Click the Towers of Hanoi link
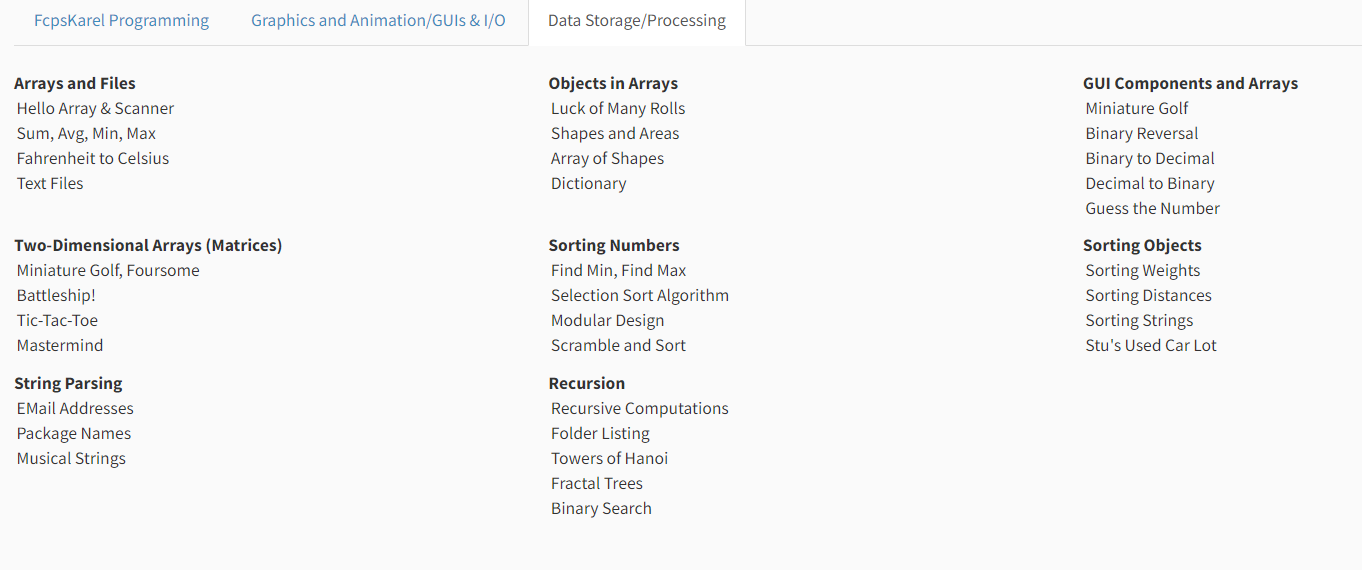Image resolution: width=1362 pixels, height=570 pixels. point(609,458)
